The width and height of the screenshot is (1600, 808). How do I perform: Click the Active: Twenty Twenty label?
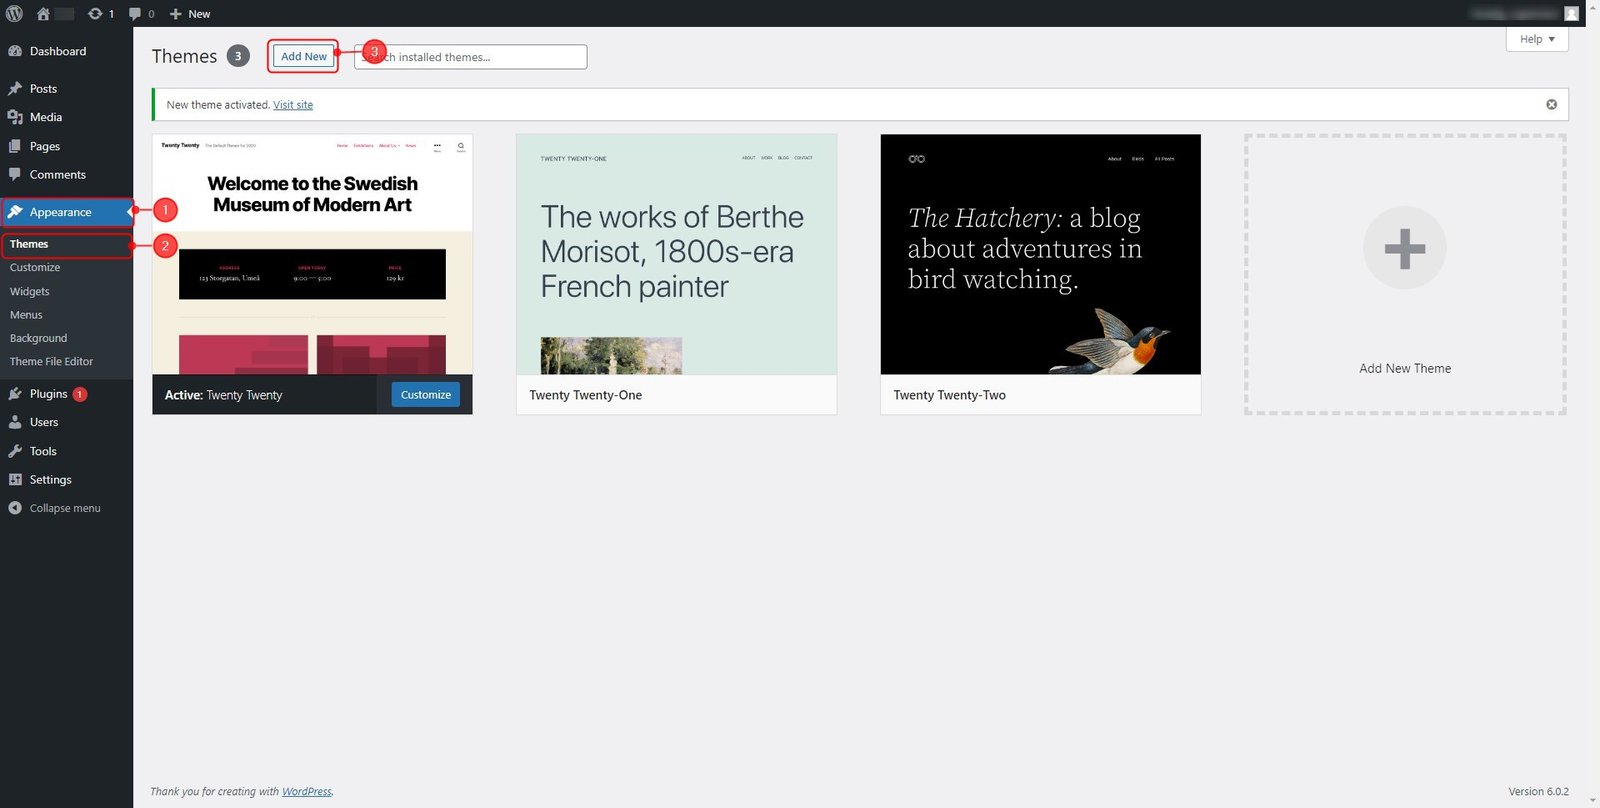[224, 396]
